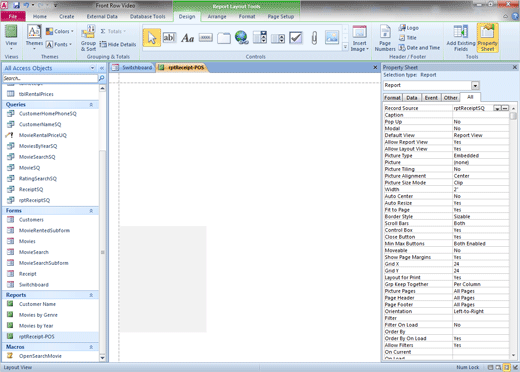This screenshot has width=520, height=372.
Task: Select the Text Box control tool
Action: coord(169,38)
